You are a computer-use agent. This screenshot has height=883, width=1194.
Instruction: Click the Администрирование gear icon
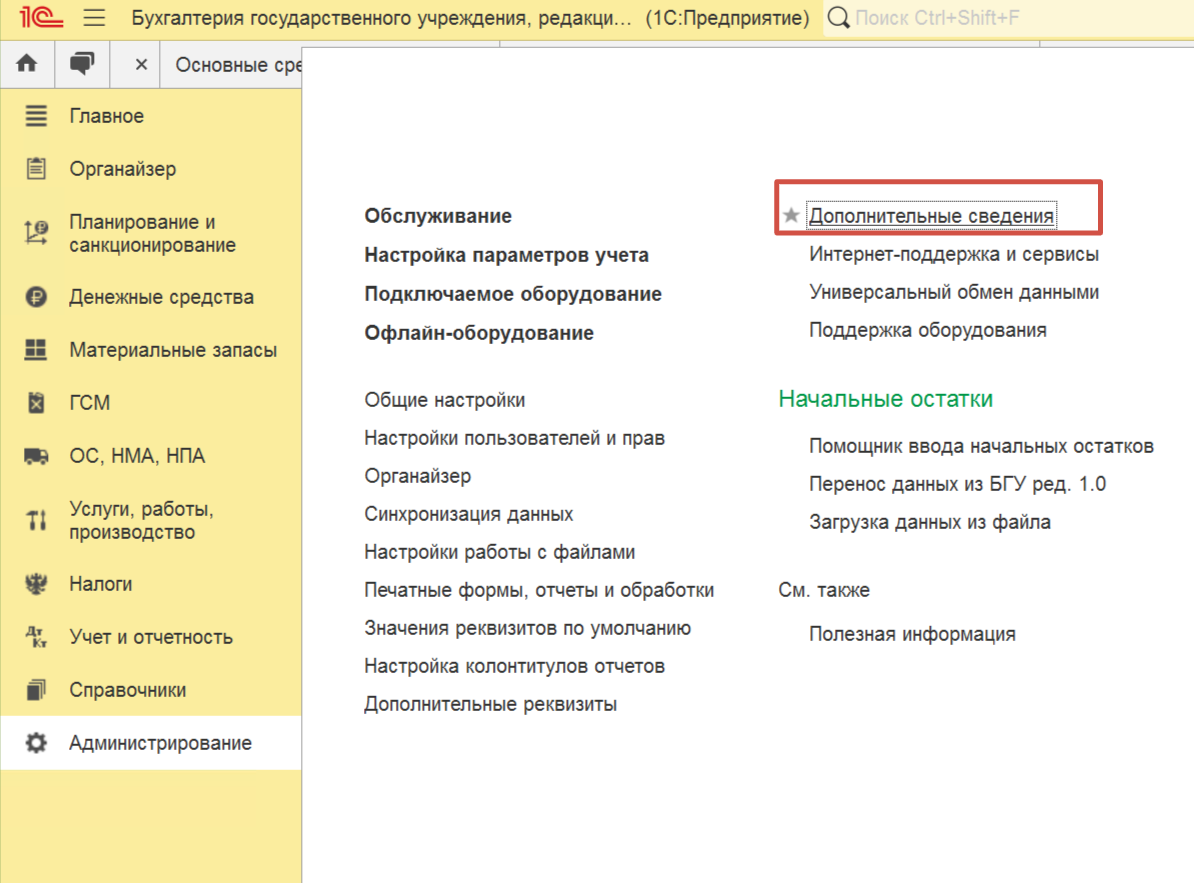36,742
